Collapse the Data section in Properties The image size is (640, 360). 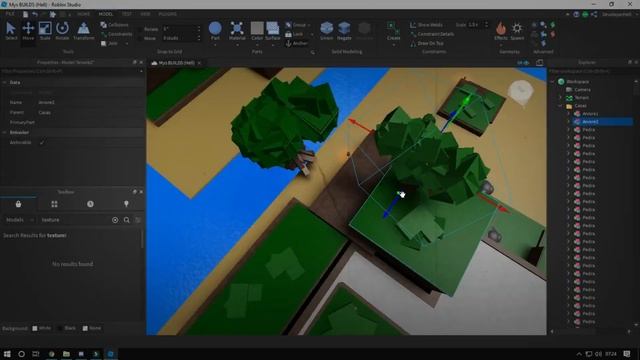[4, 82]
